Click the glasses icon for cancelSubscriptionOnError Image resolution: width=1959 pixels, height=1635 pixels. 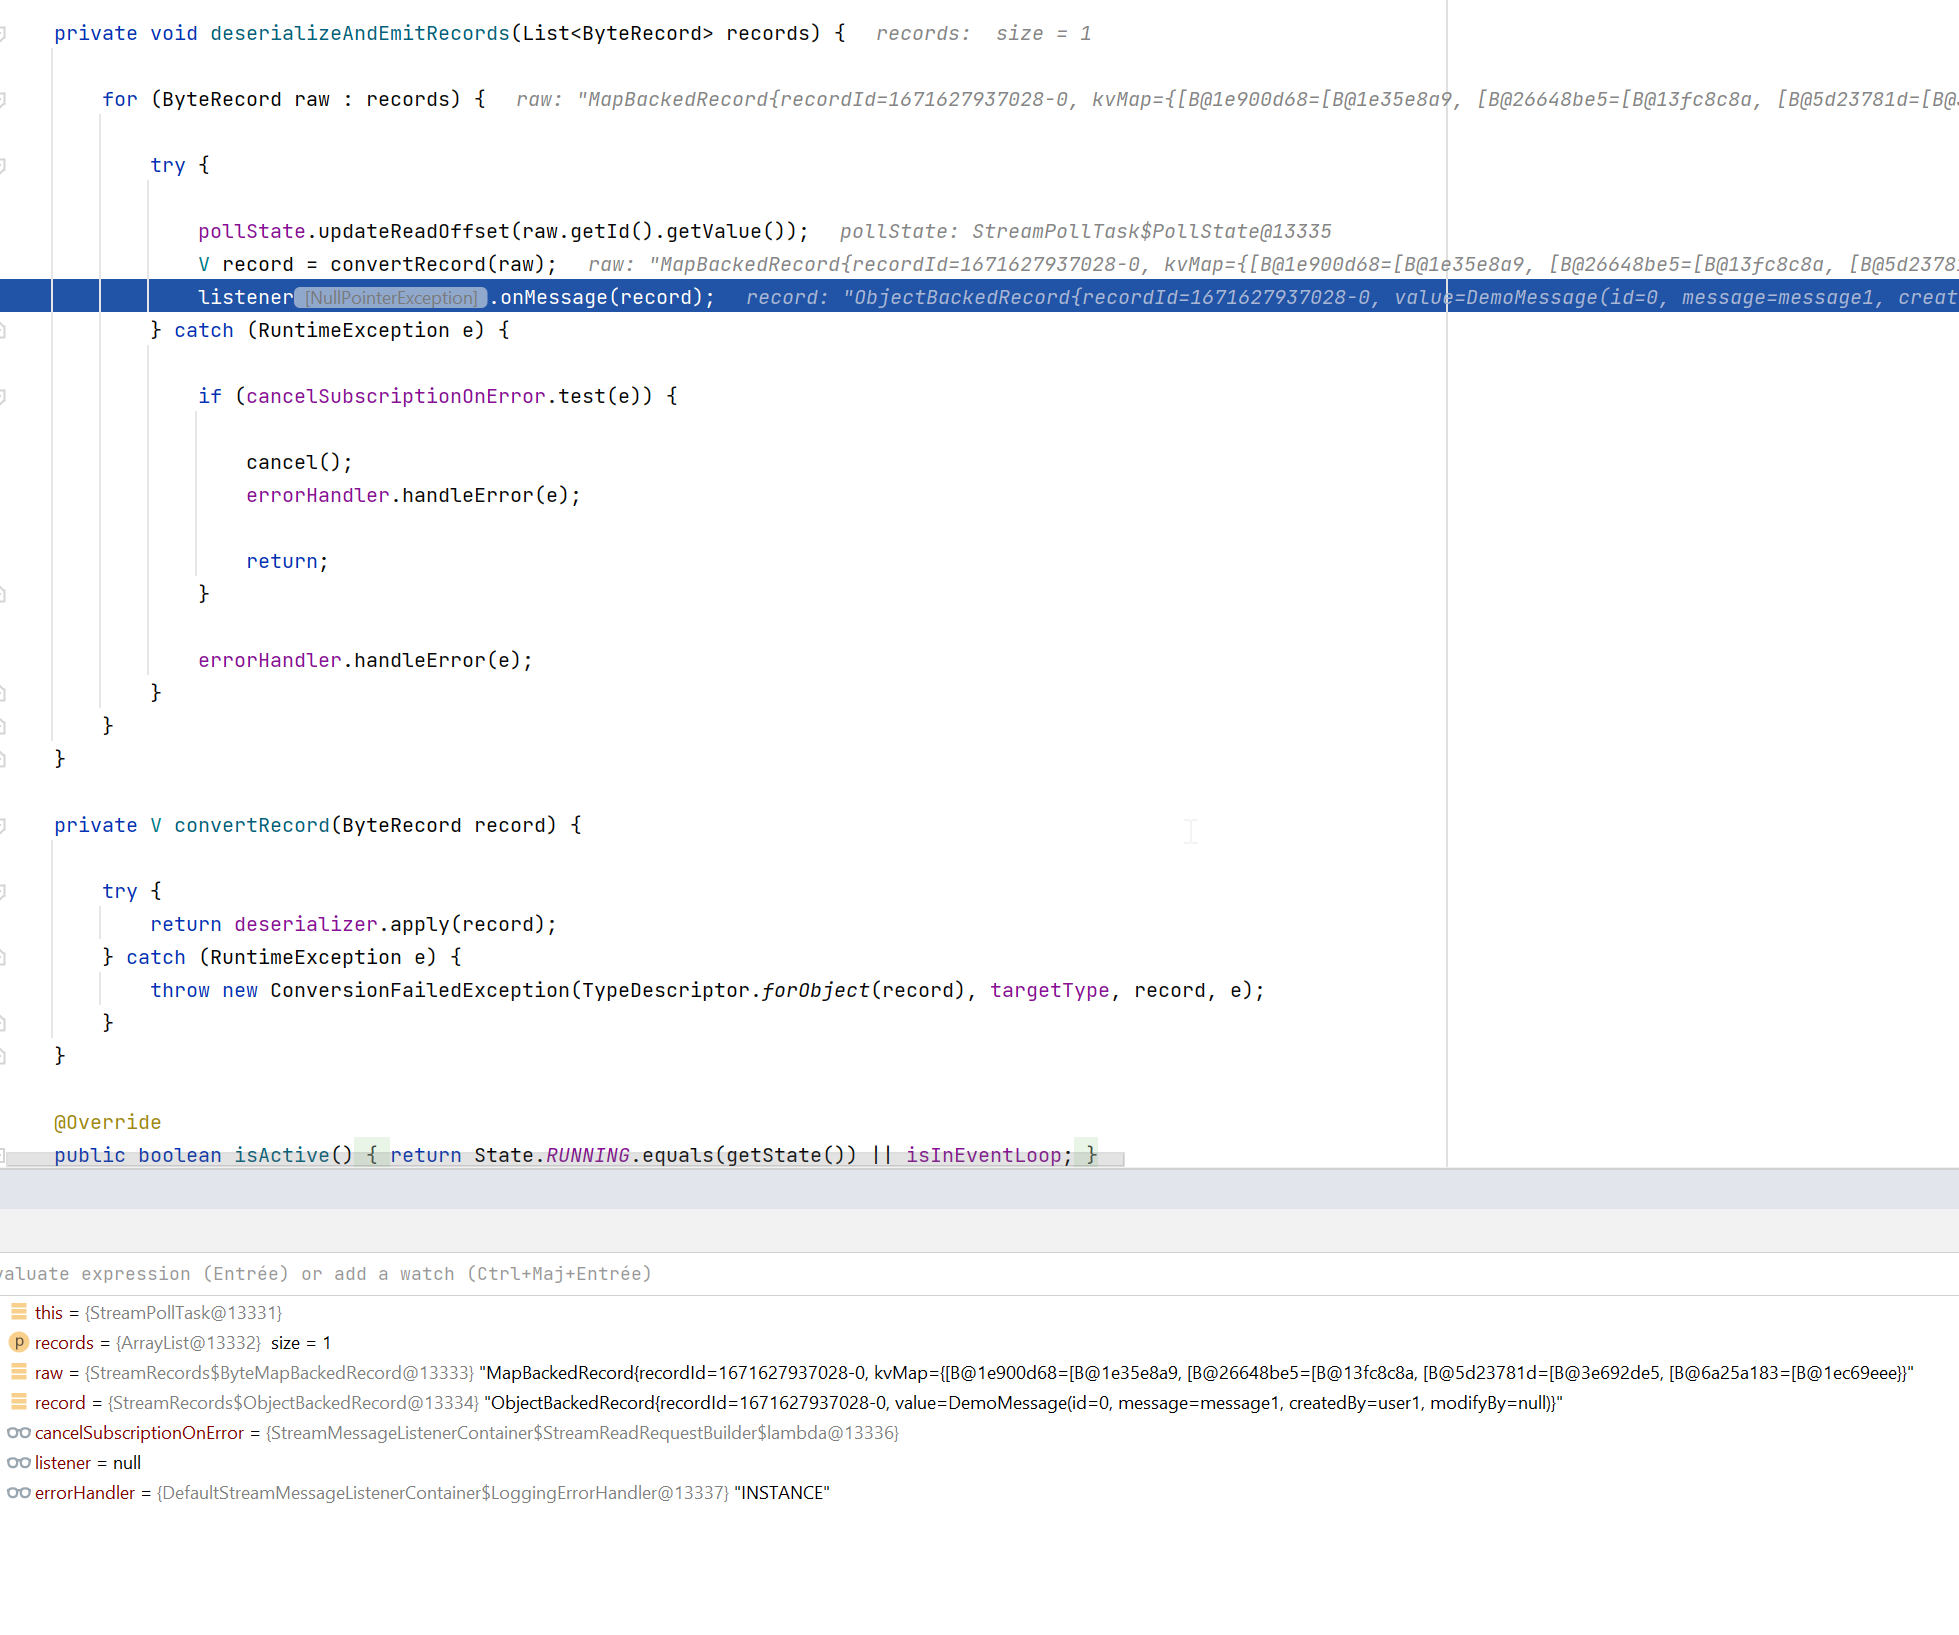coord(19,1432)
